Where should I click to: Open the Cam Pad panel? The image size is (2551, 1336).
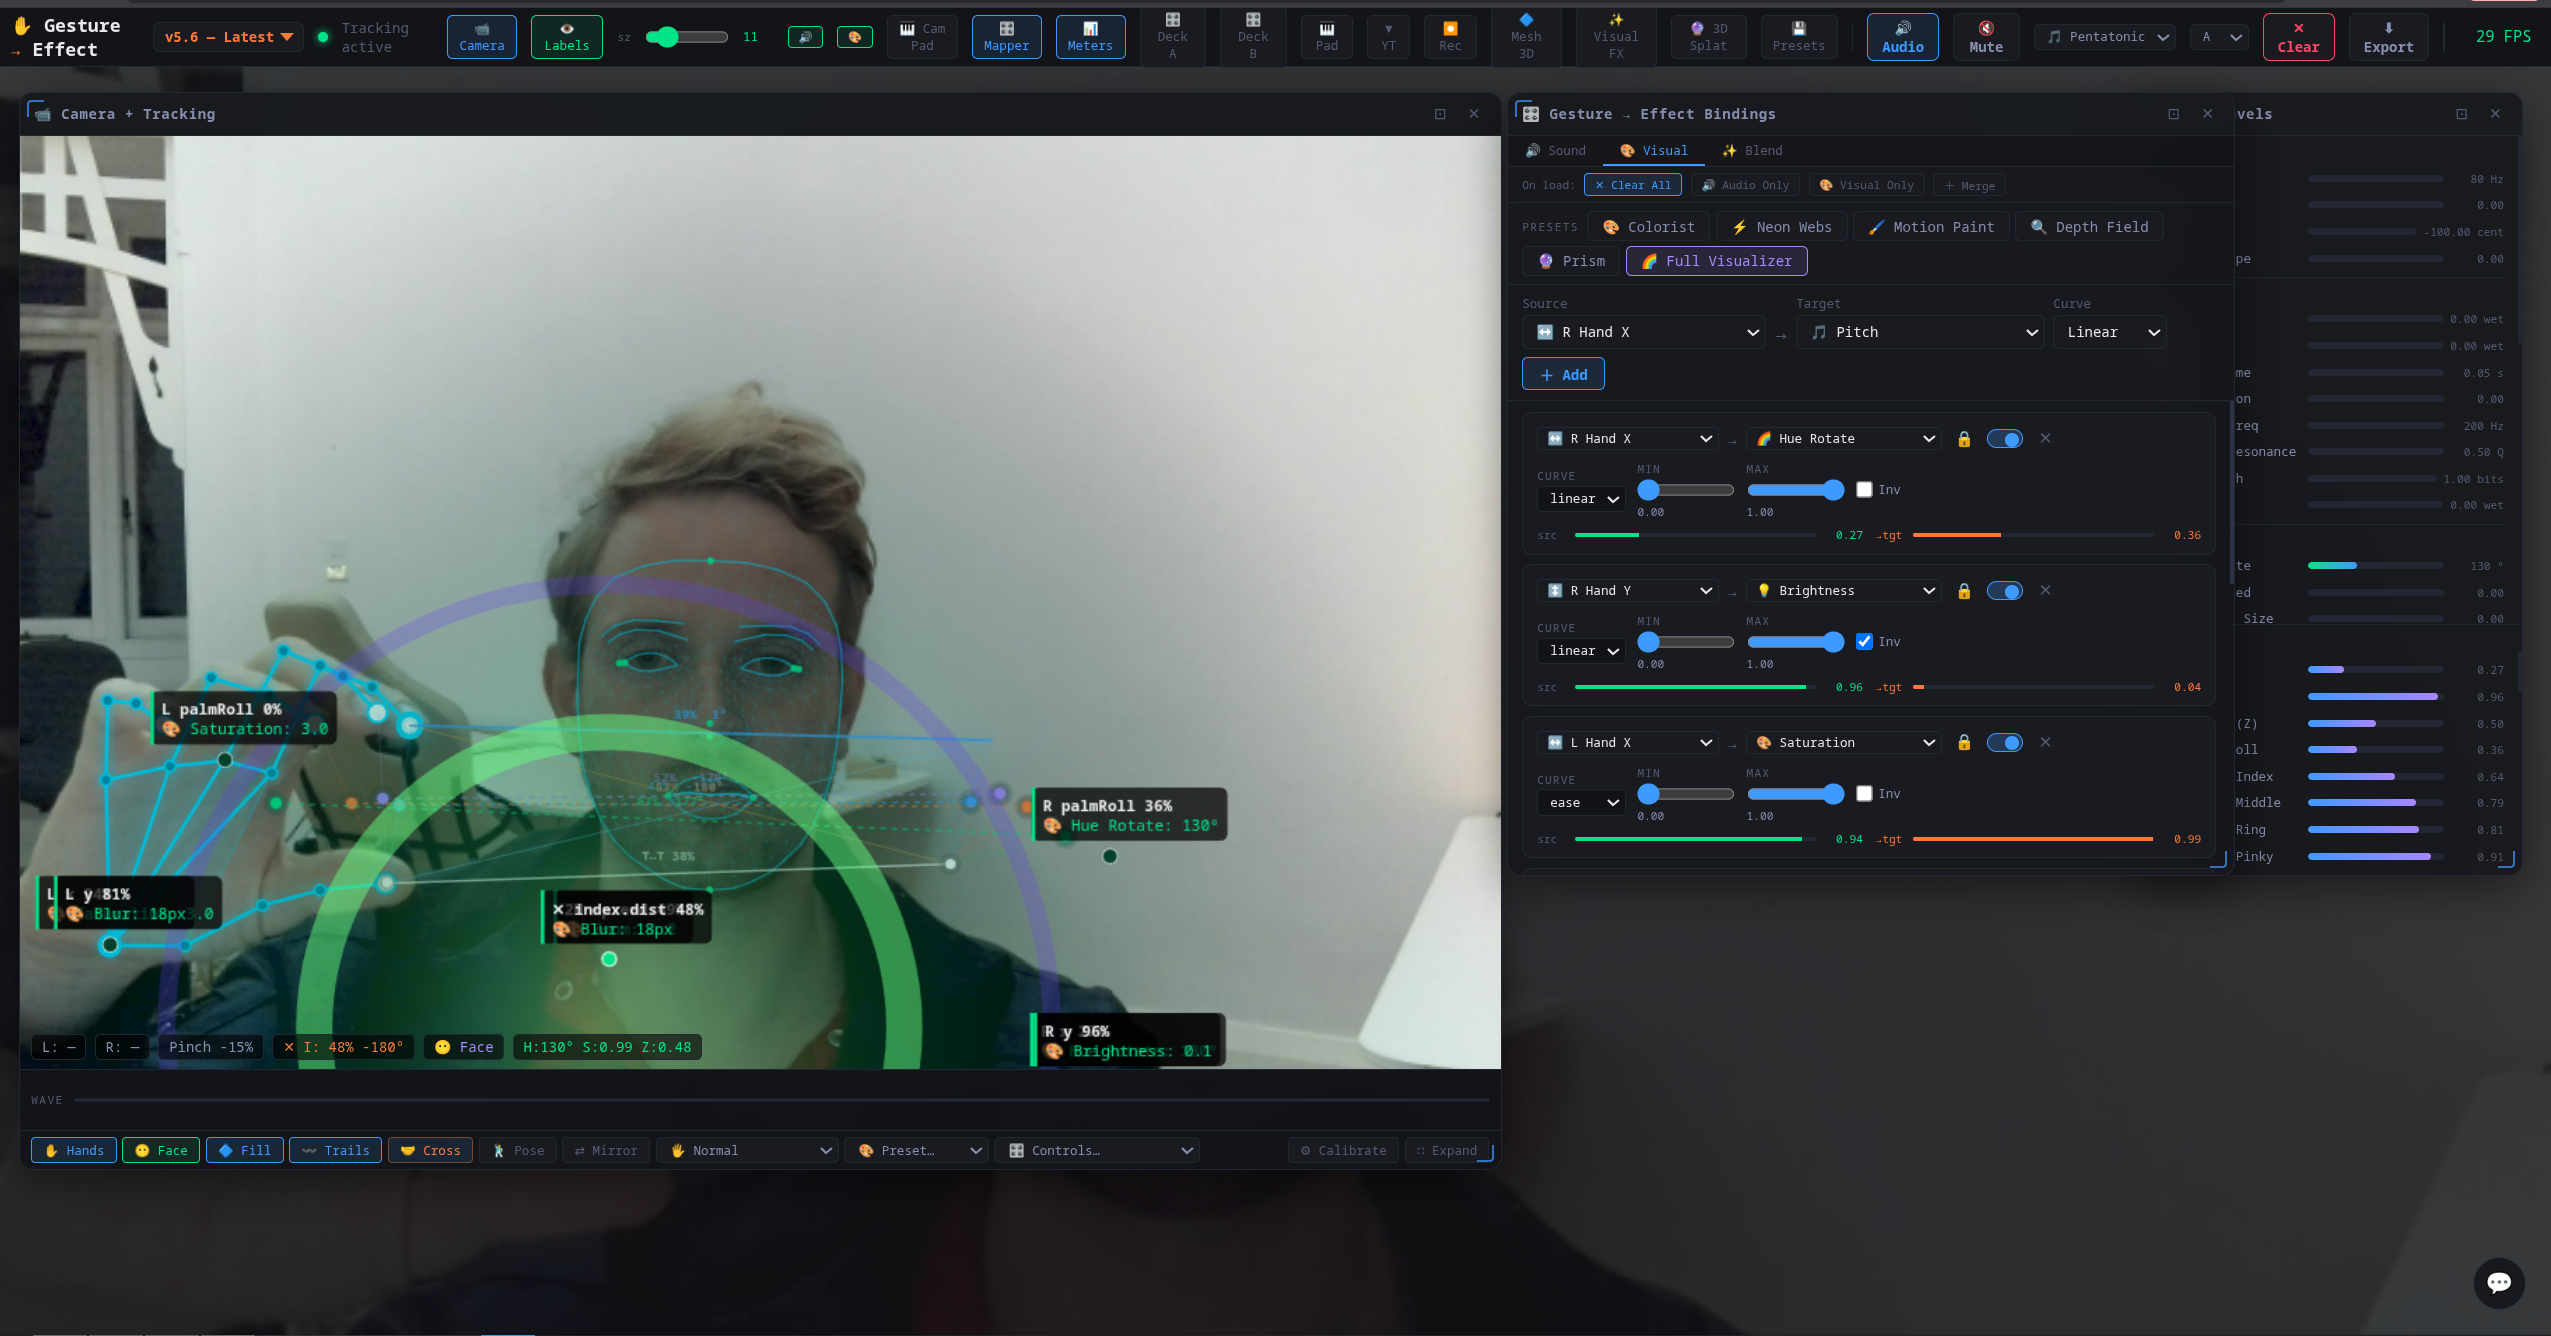(922, 37)
